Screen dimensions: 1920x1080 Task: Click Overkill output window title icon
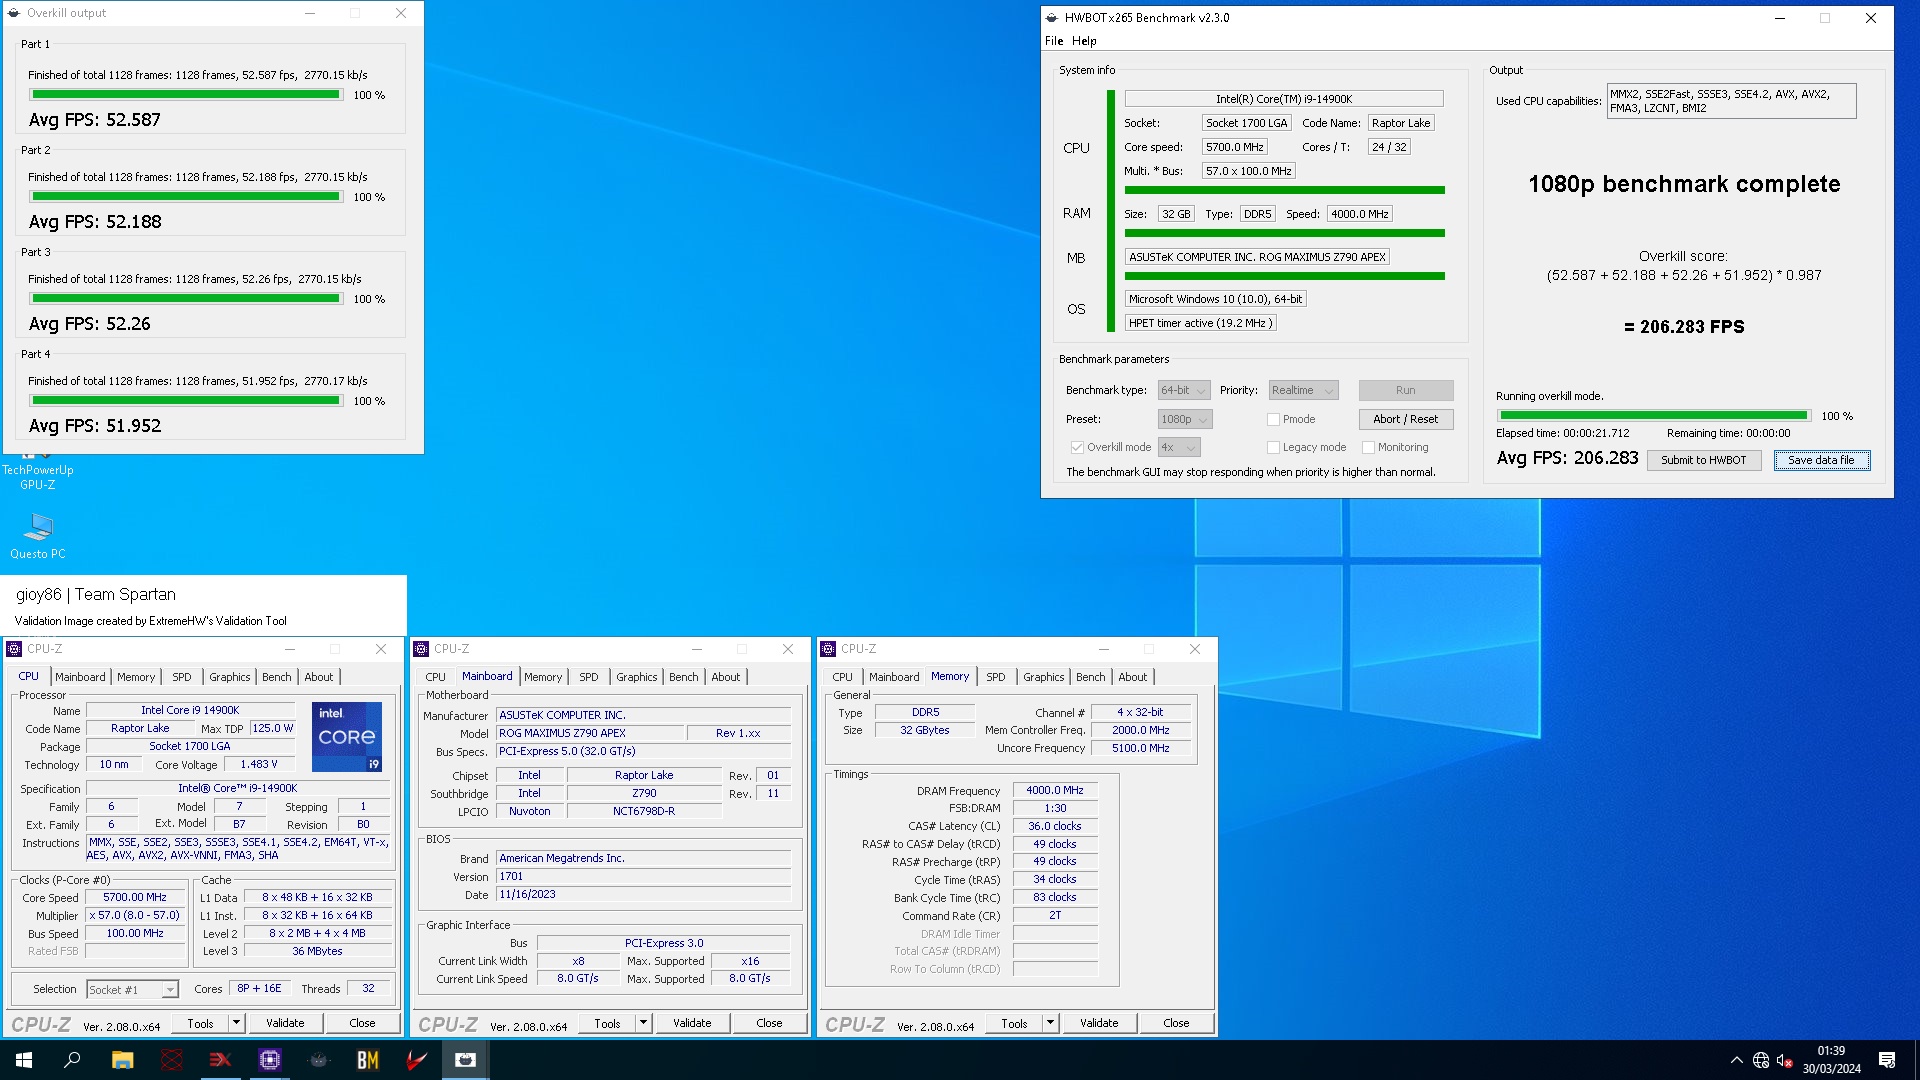[x=14, y=13]
